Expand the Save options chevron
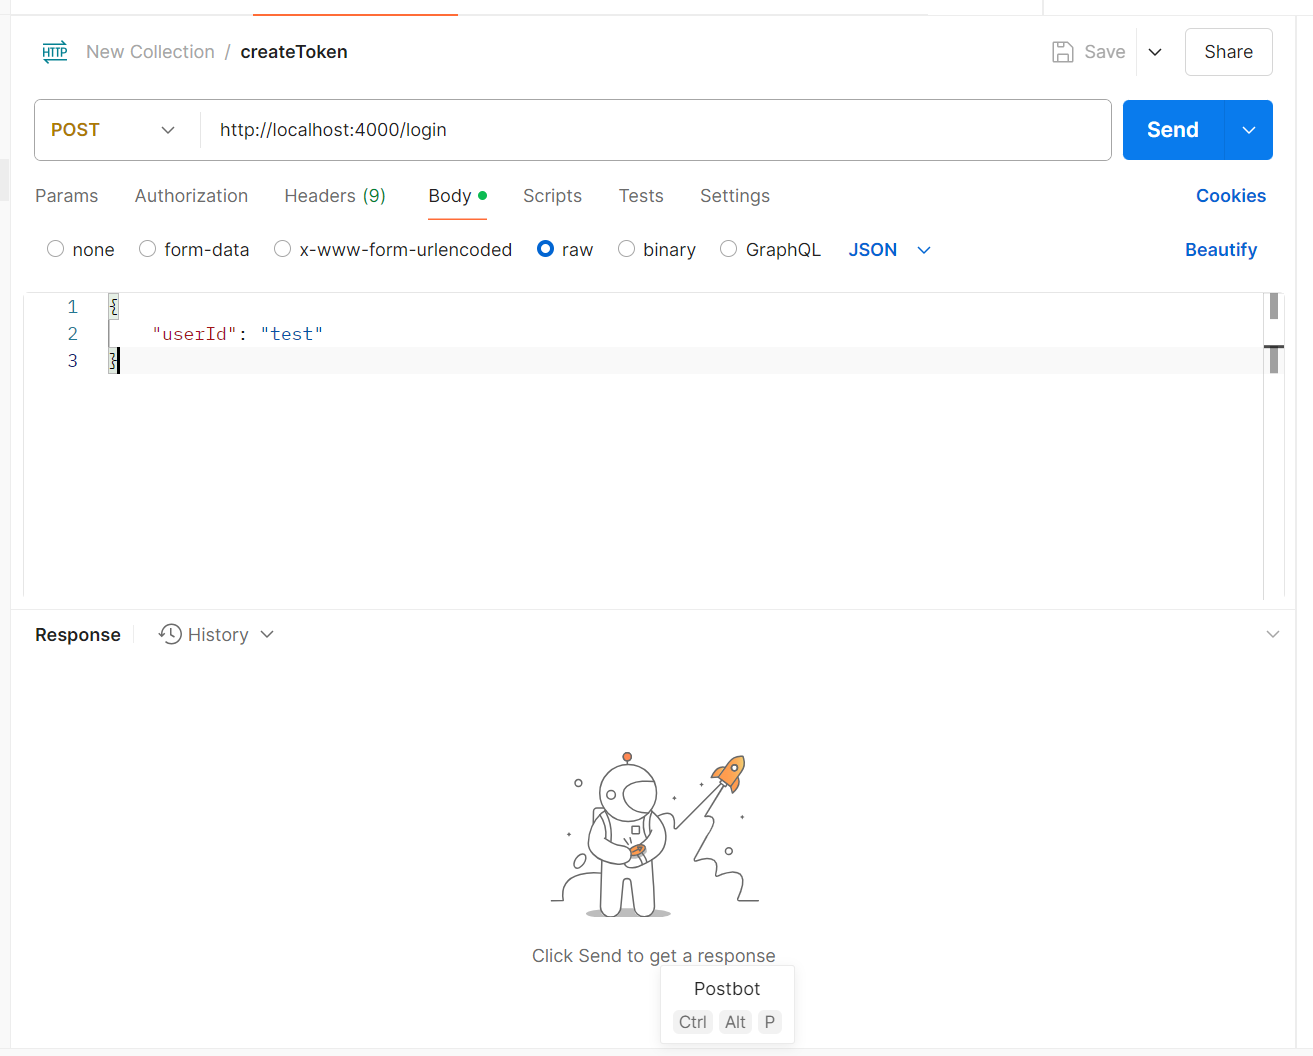Viewport: 1313px width, 1056px height. pos(1155,52)
